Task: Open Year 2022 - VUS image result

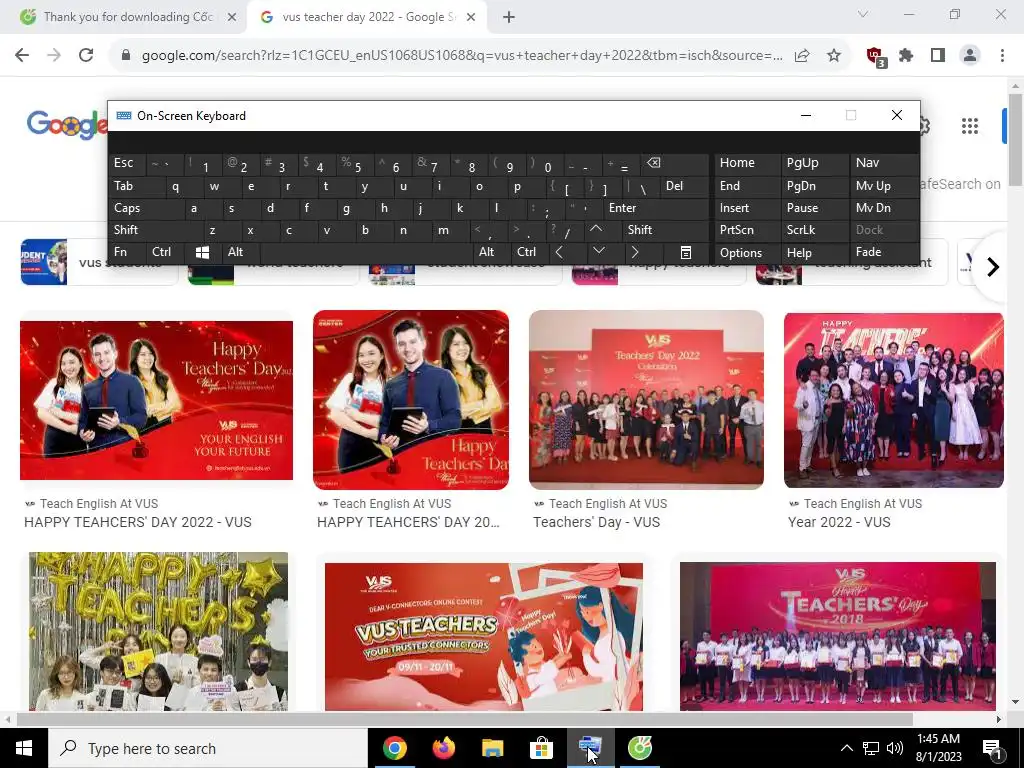Action: click(893, 400)
